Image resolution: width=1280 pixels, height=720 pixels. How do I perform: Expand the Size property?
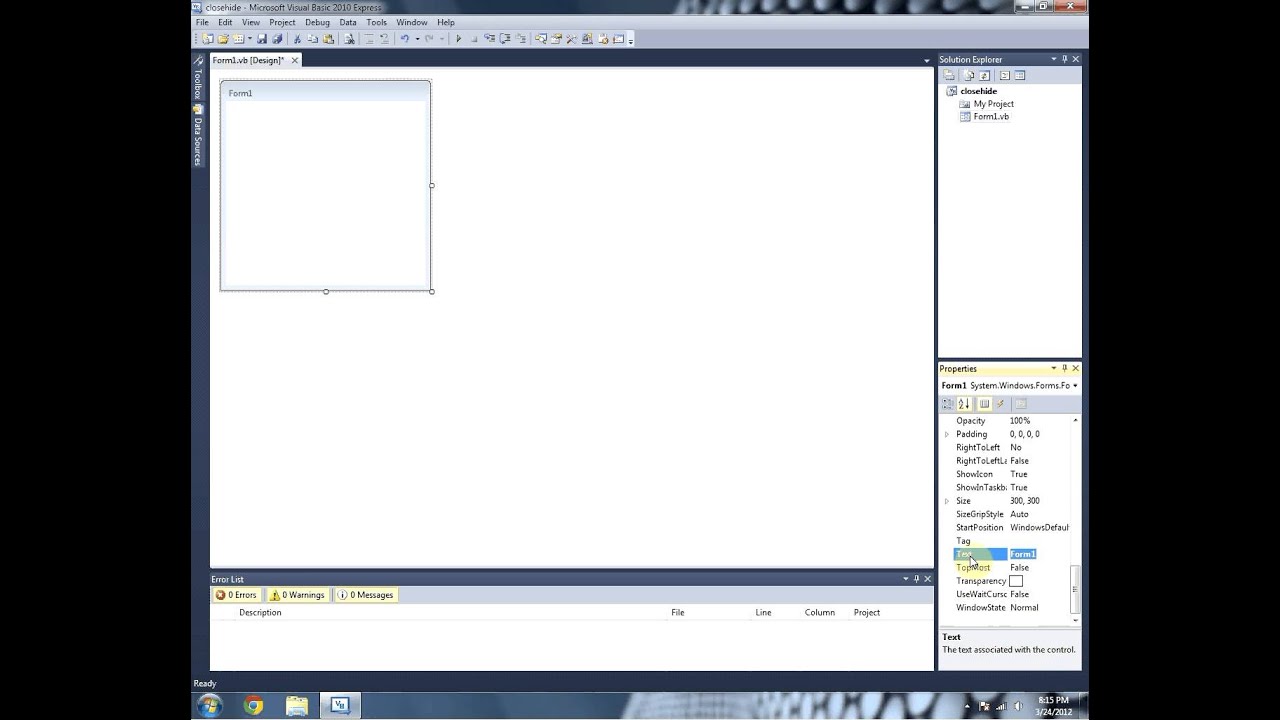coord(946,500)
